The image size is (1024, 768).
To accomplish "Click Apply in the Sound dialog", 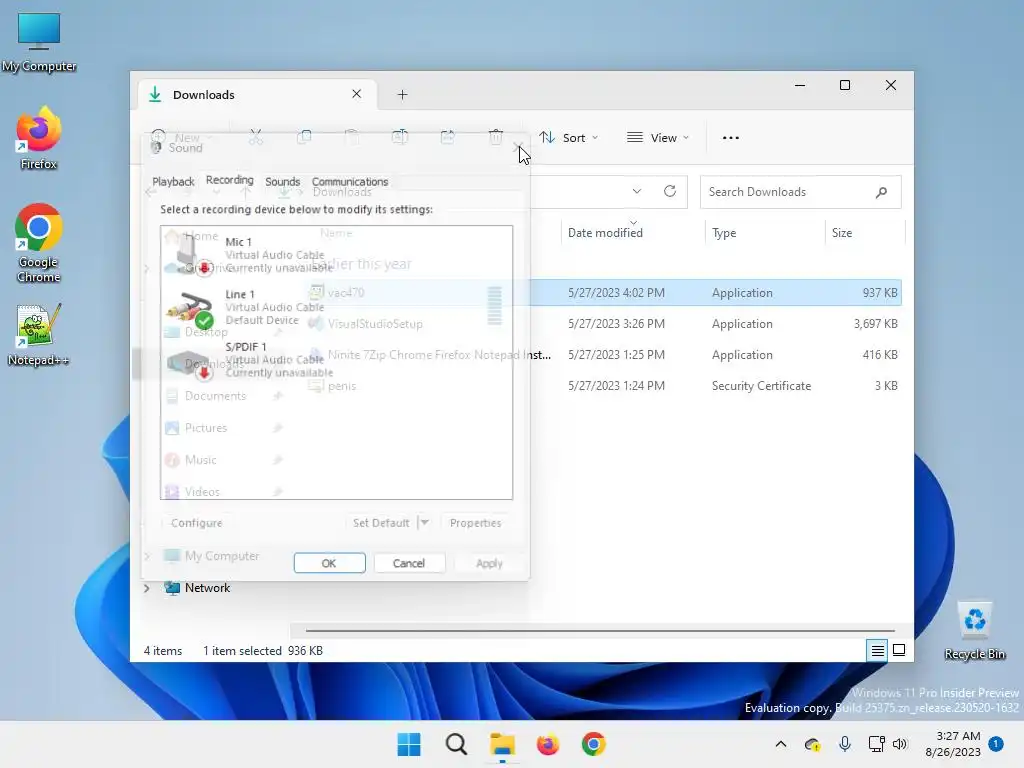I will point(489,563).
